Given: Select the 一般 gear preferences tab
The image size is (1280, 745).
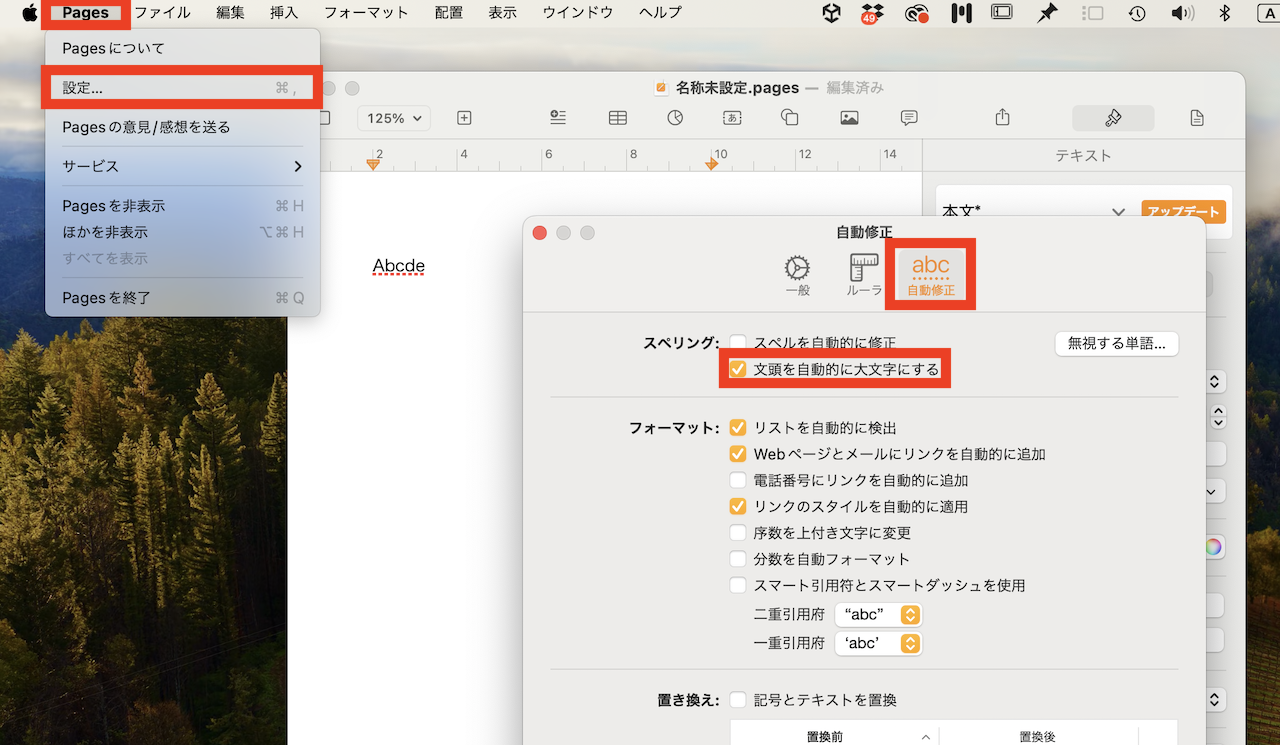Looking at the screenshot, I should pyautogui.click(x=797, y=275).
